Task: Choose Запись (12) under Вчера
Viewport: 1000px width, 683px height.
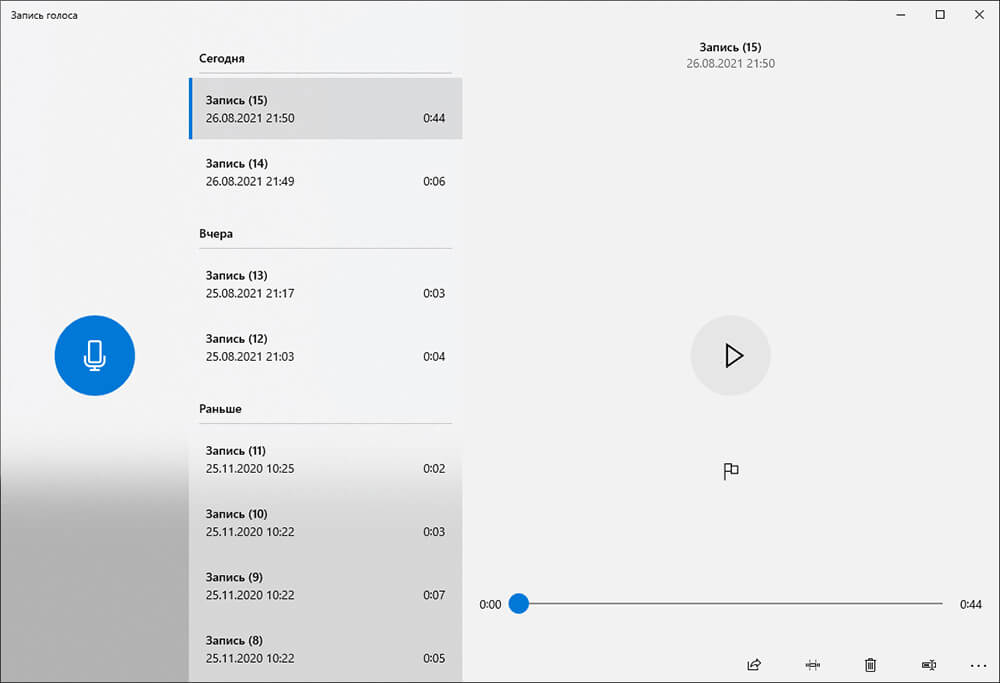Action: 325,347
